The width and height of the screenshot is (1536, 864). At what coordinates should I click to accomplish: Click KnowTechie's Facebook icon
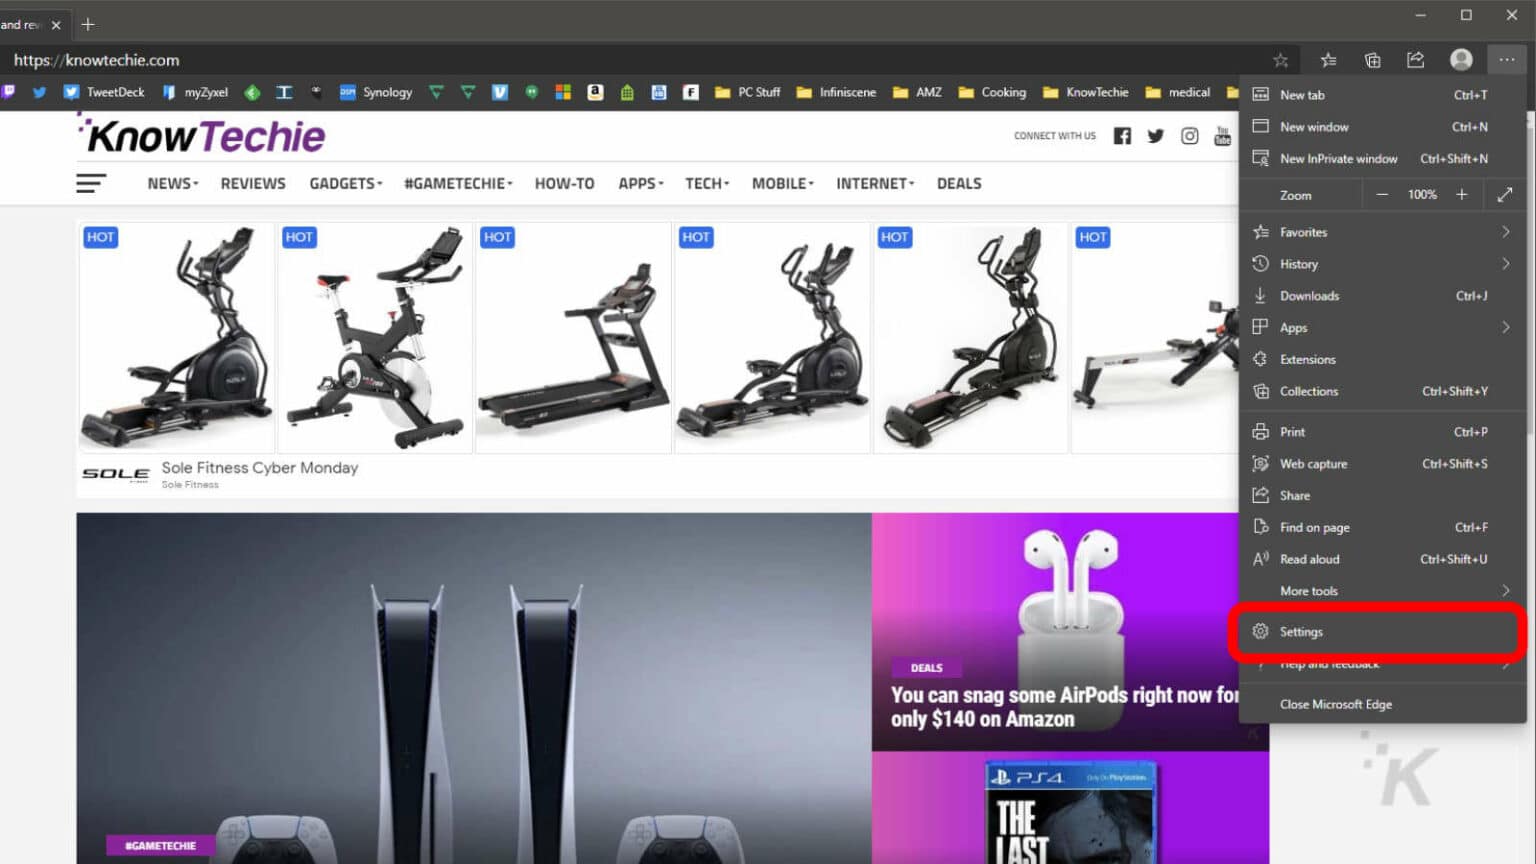[1122, 135]
